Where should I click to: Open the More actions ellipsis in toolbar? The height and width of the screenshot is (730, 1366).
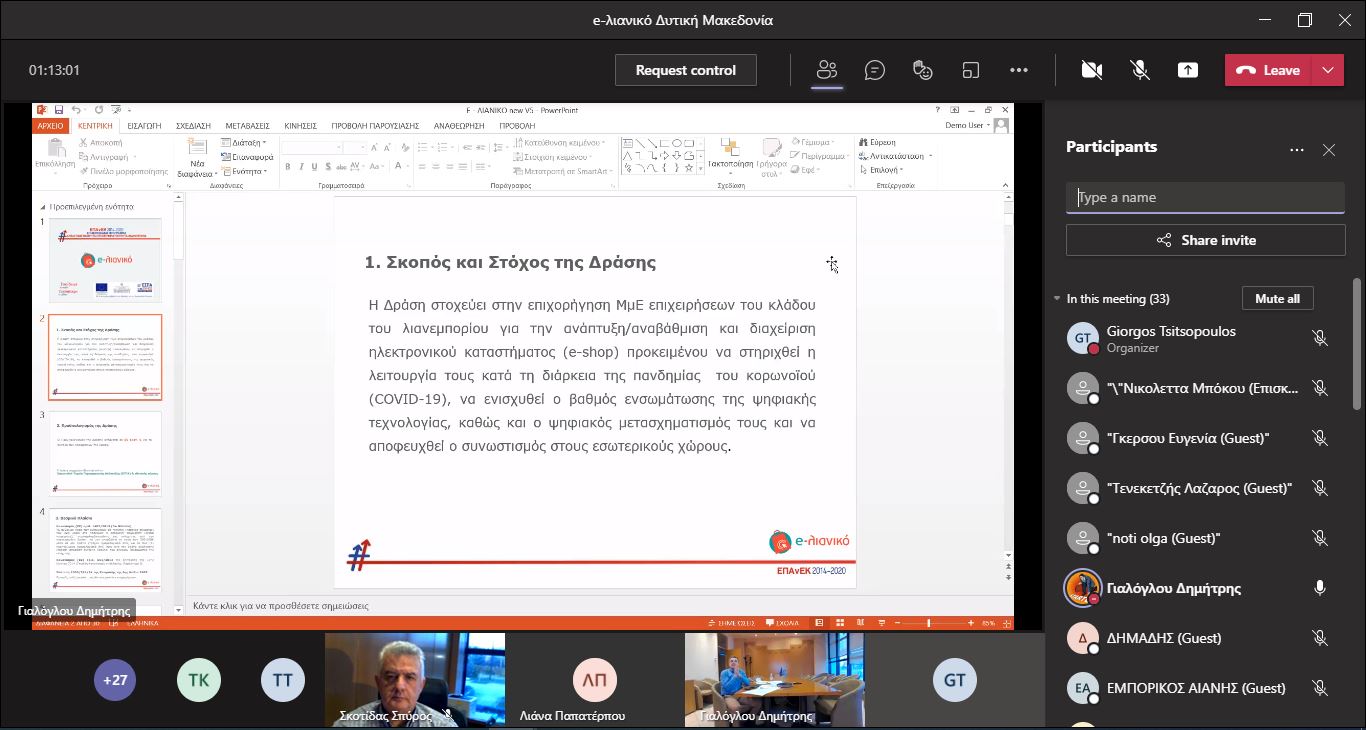pos(1019,70)
